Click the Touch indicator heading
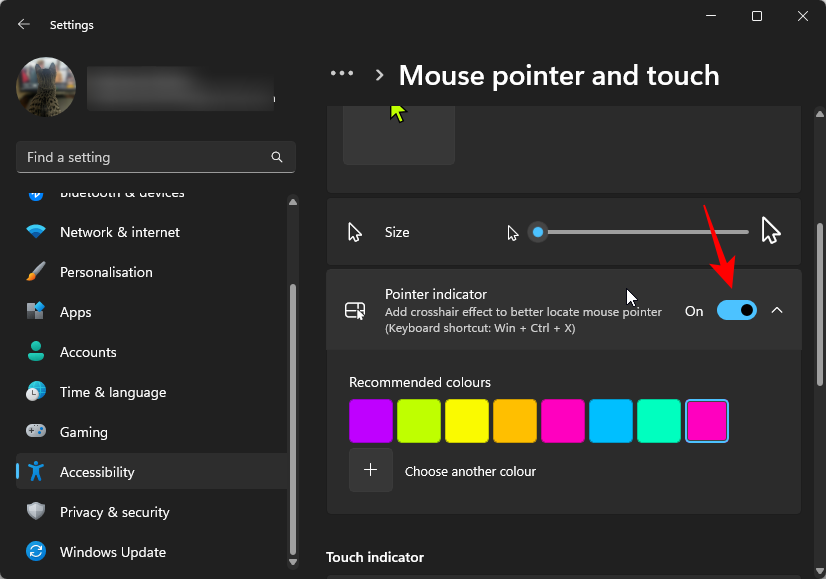This screenshot has width=826, height=579. tap(375, 557)
